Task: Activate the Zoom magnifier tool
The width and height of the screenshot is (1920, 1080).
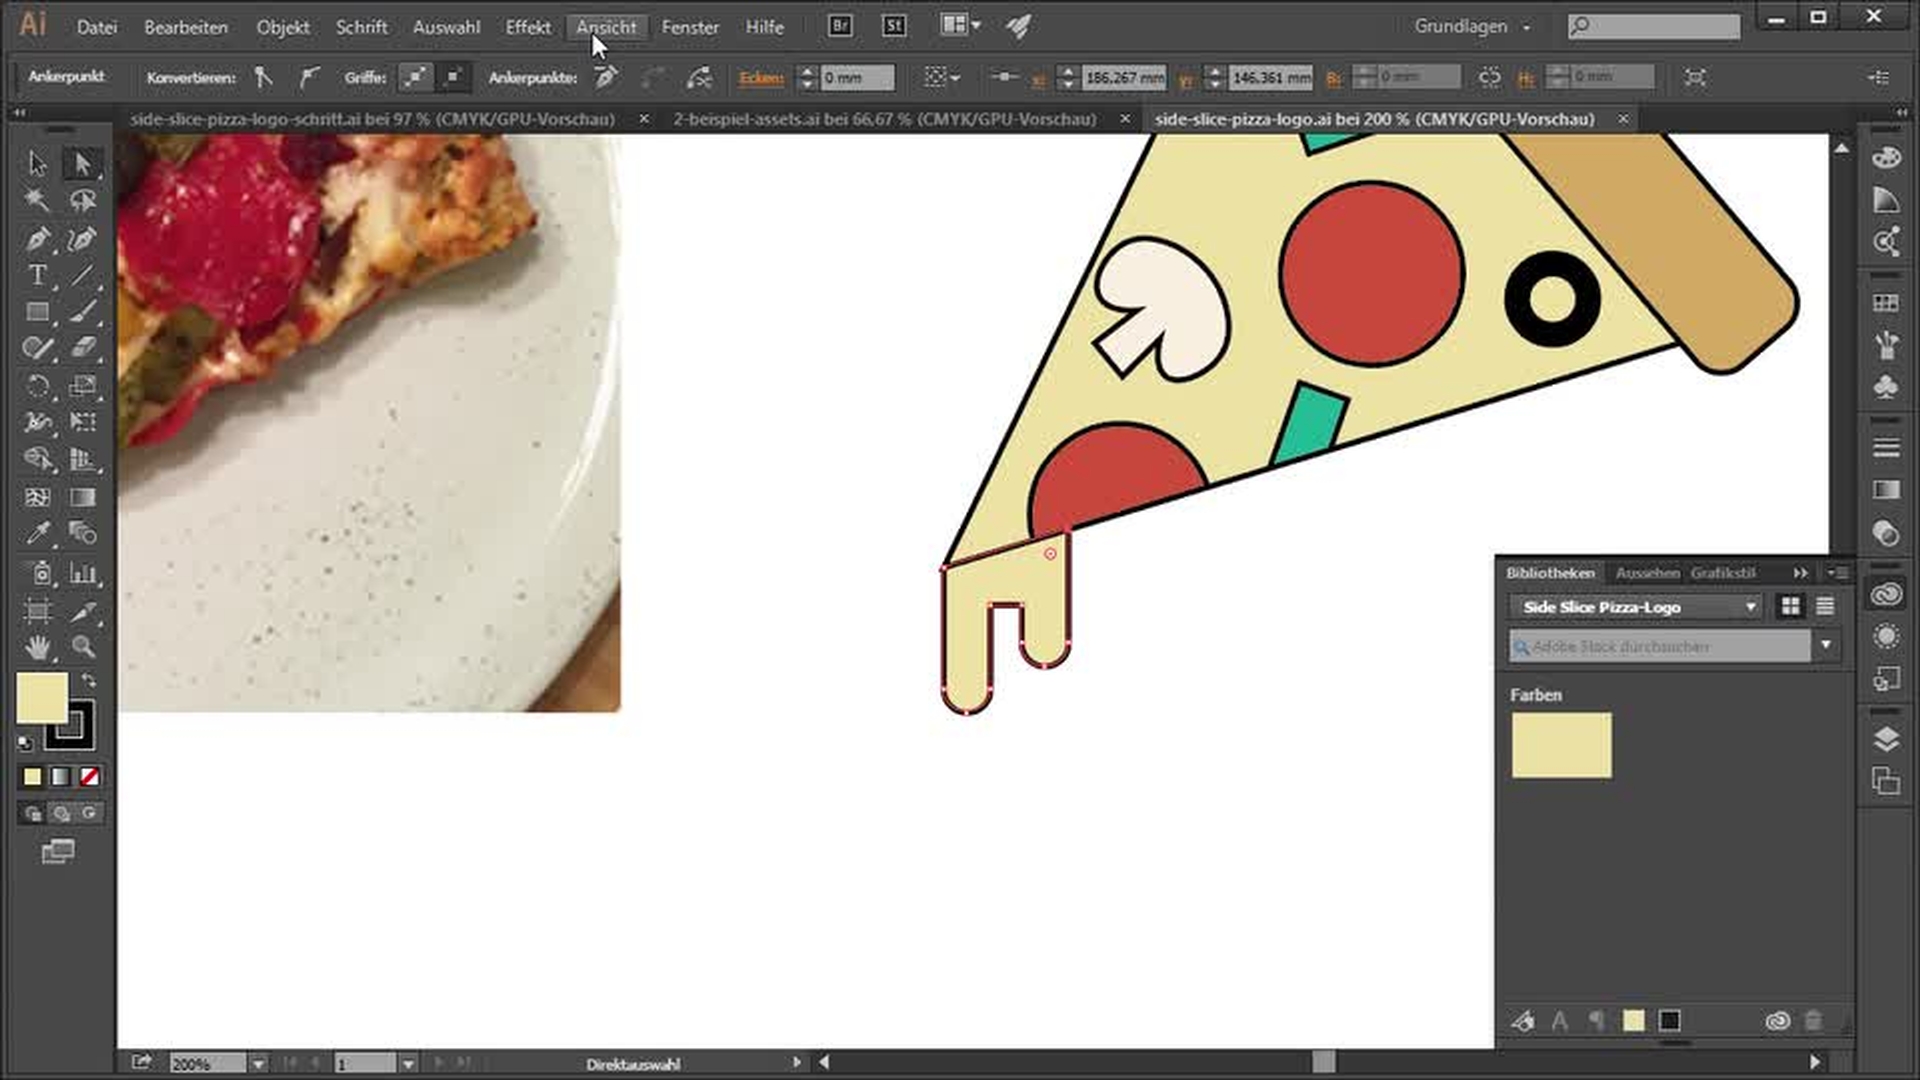Action: 83,647
